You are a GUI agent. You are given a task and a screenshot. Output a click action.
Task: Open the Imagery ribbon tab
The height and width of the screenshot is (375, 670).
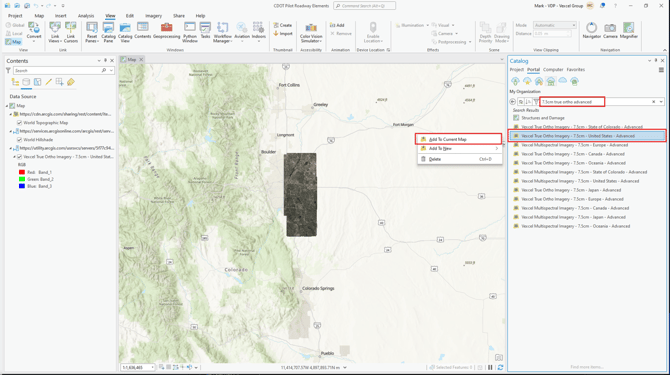point(153,16)
